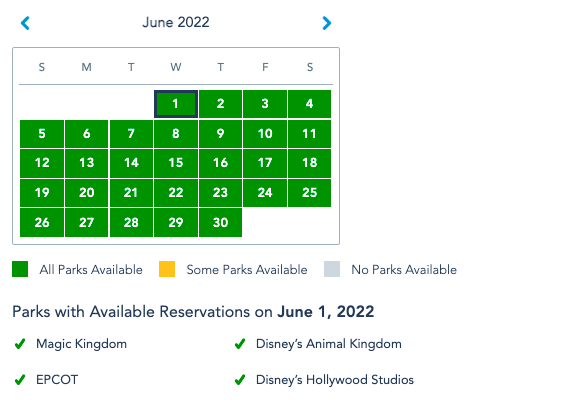This screenshot has width=574, height=410.
Task: Click the green All Parks Available swatch
Action: tap(20, 269)
